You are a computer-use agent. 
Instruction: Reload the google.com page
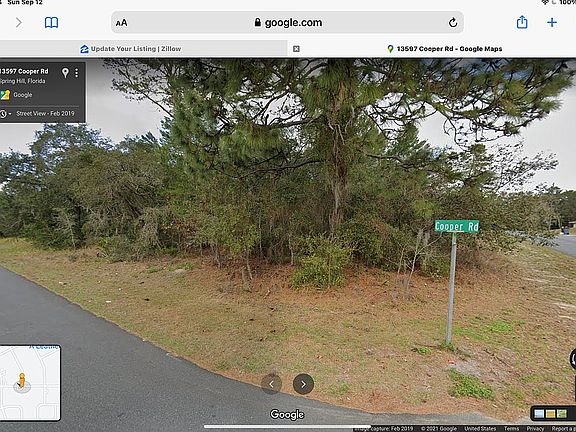tap(453, 23)
